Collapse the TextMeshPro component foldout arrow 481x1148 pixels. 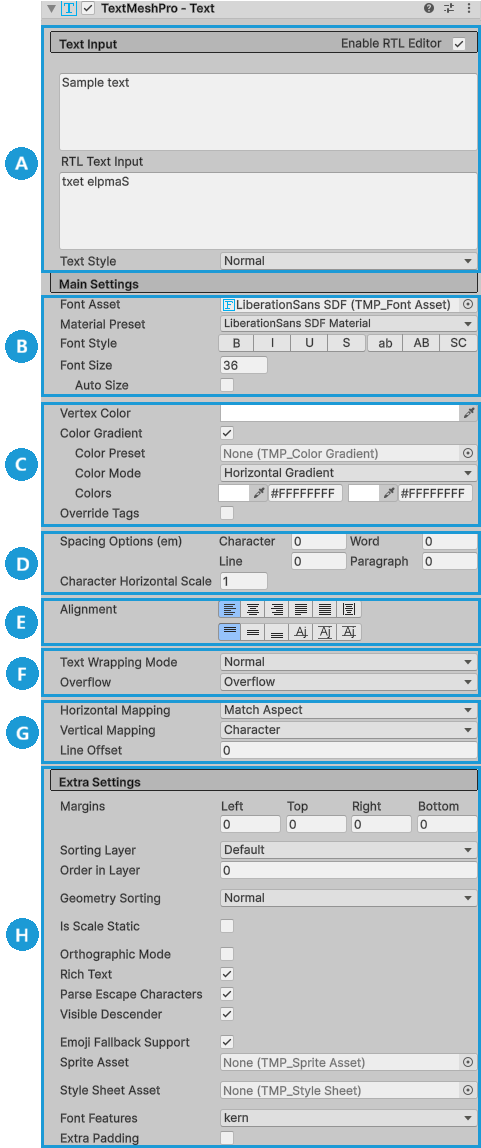[51, 9]
